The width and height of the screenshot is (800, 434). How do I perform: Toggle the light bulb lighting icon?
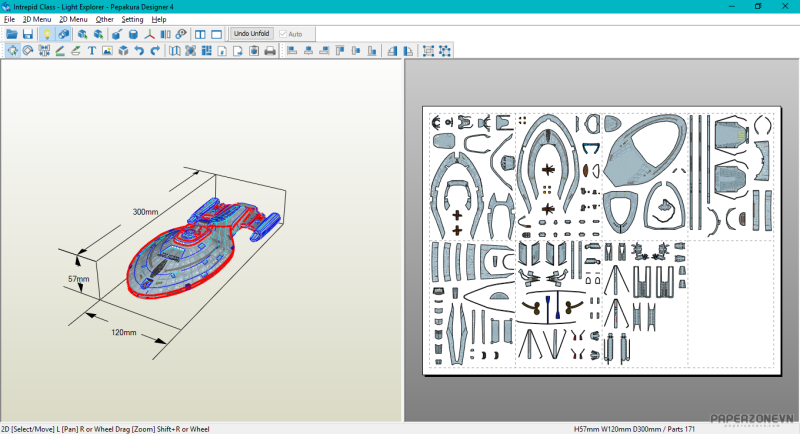46,34
